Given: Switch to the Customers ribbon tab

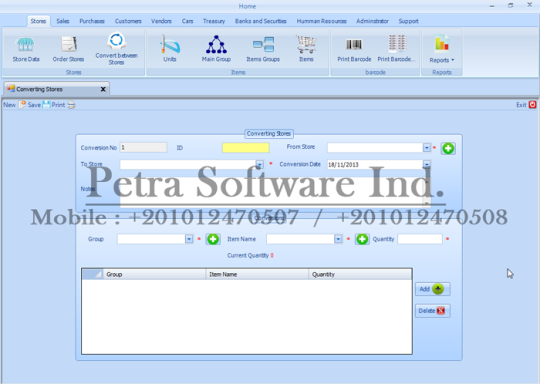Looking at the screenshot, I should [x=128, y=21].
